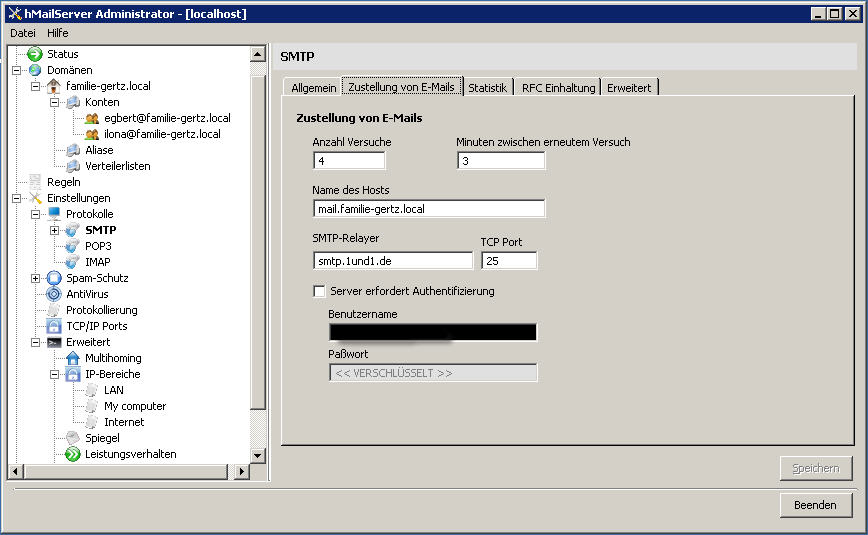Viewport: 868px width, 535px height.
Task: Click the IMAP protocol icon
Action: point(73,262)
